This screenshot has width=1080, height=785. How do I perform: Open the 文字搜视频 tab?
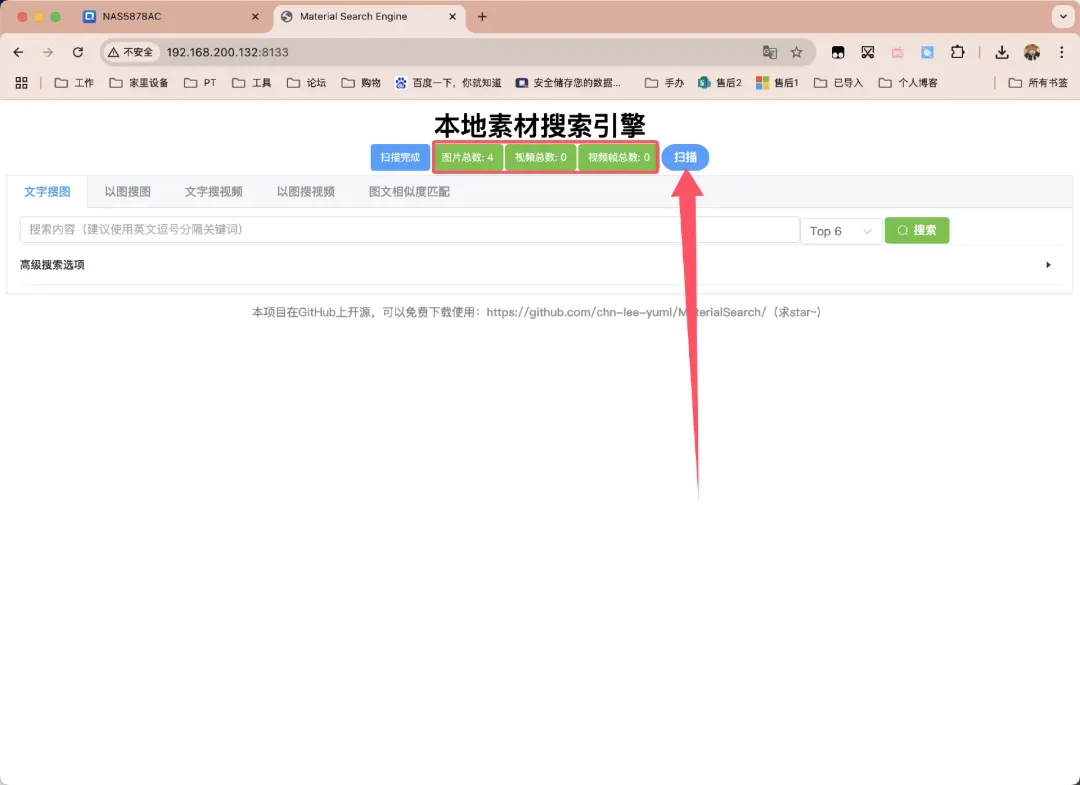tap(213, 192)
